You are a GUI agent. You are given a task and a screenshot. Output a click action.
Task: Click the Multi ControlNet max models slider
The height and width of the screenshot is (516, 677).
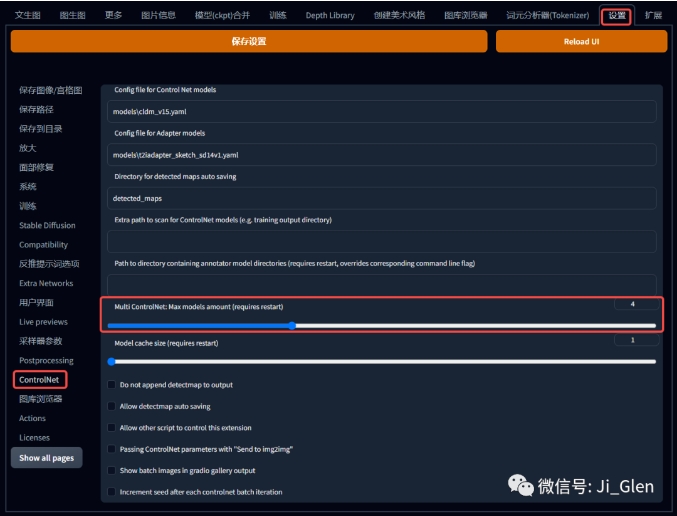coord(381,325)
